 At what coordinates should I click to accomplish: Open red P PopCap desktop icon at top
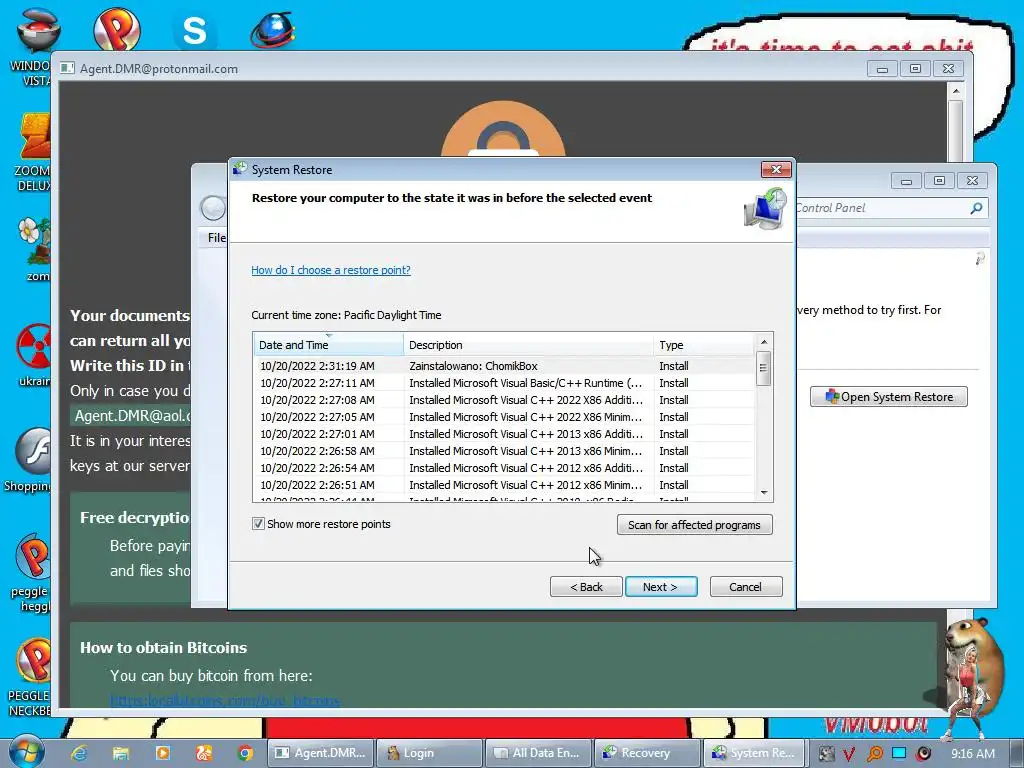pyautogui.click(x=116, y=28)
